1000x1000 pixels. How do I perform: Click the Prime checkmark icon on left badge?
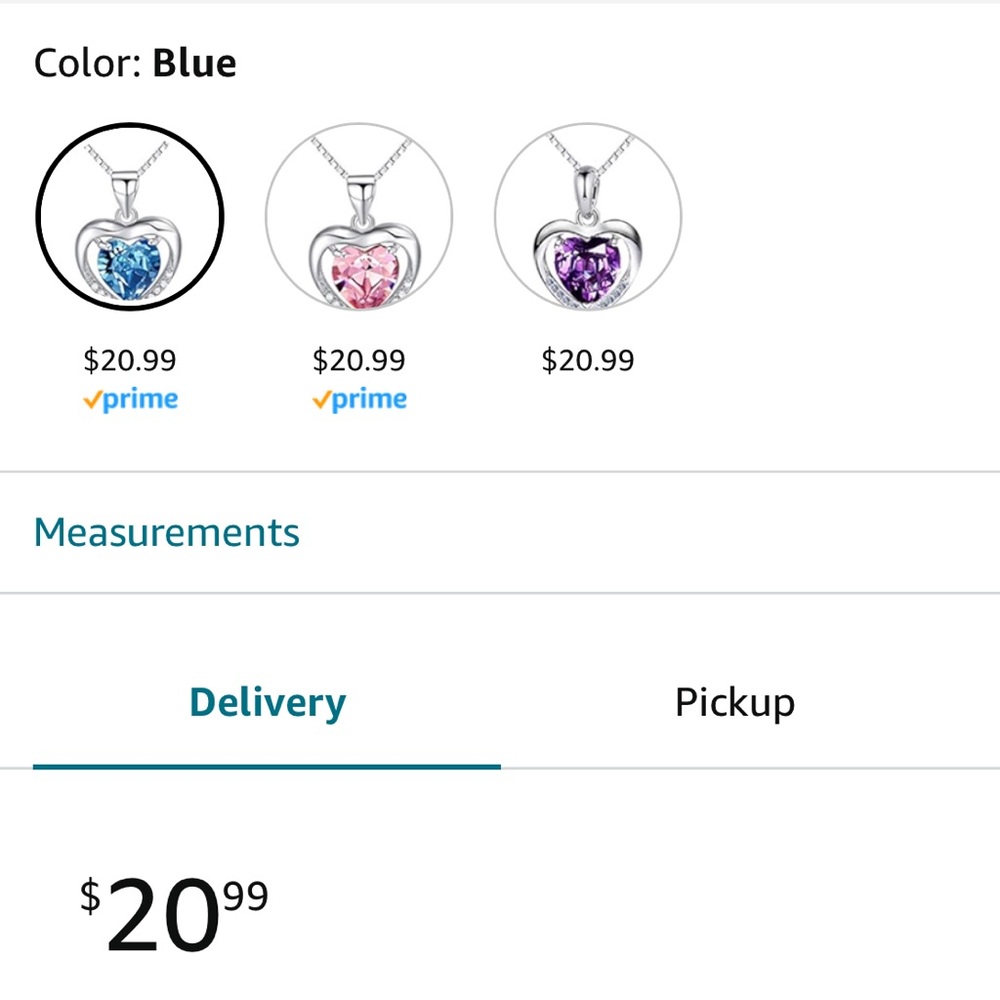tap(92, 399)
